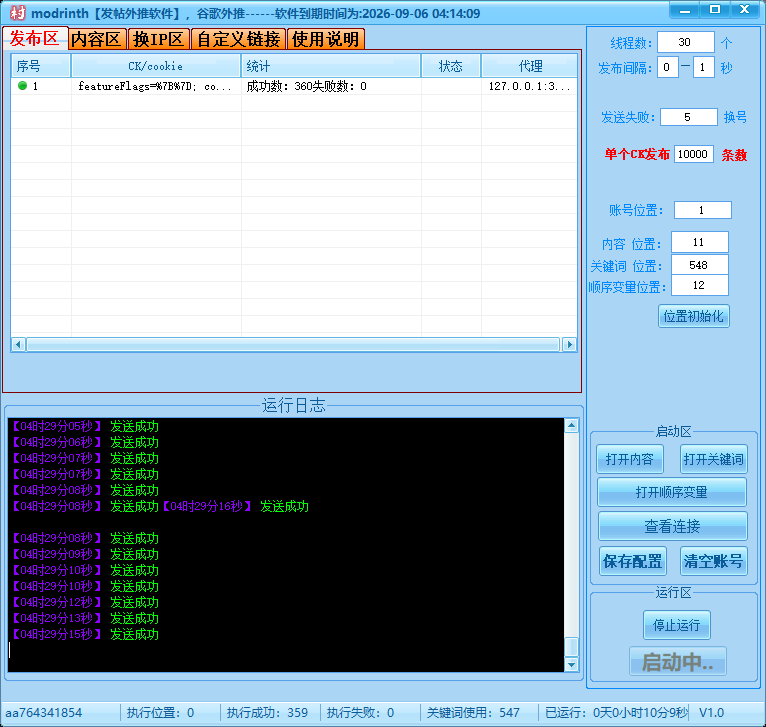
Task: Click the green status dot in row 1
Action: (22, 86)
